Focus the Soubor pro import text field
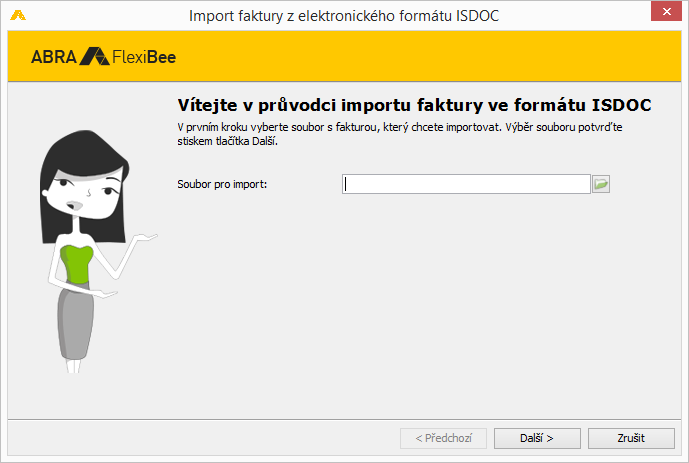Image resolution: width=689 pixels, height=463 pixels. point(466,184)
